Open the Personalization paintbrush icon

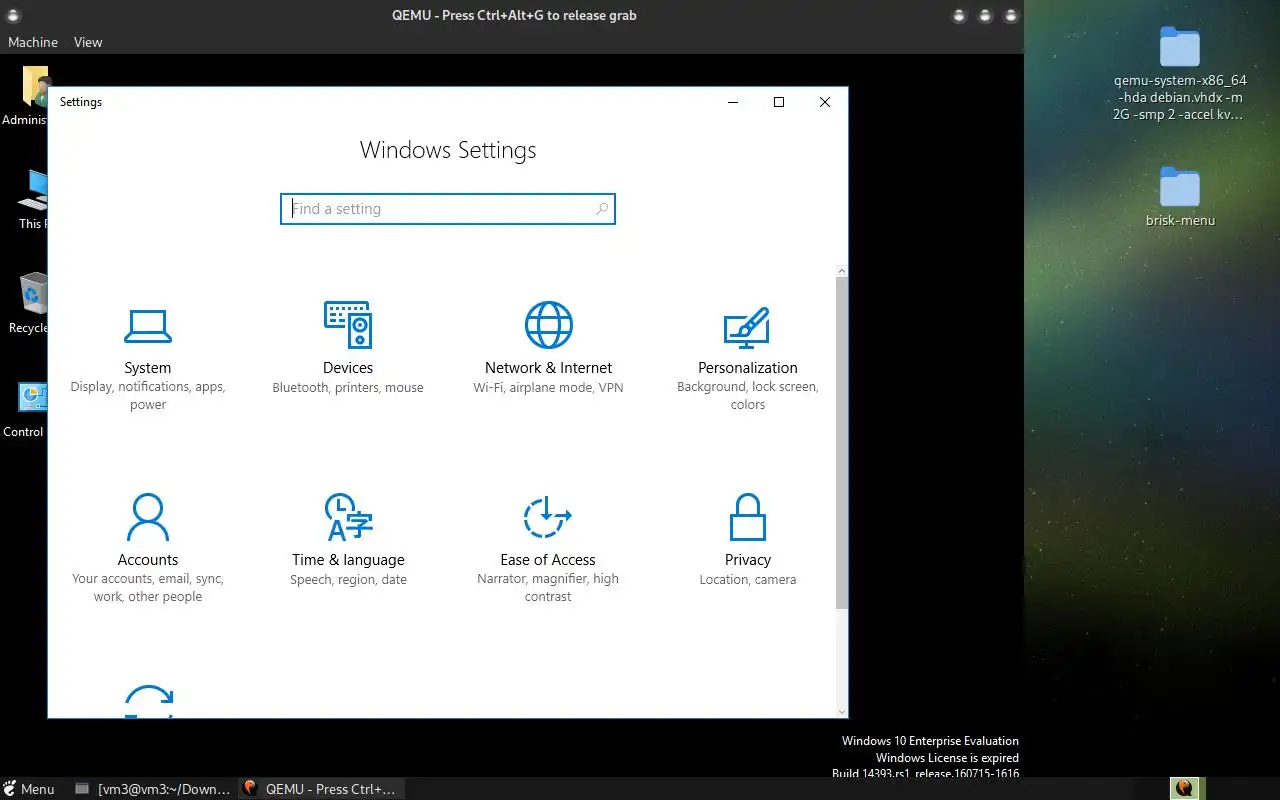(747, 327)
